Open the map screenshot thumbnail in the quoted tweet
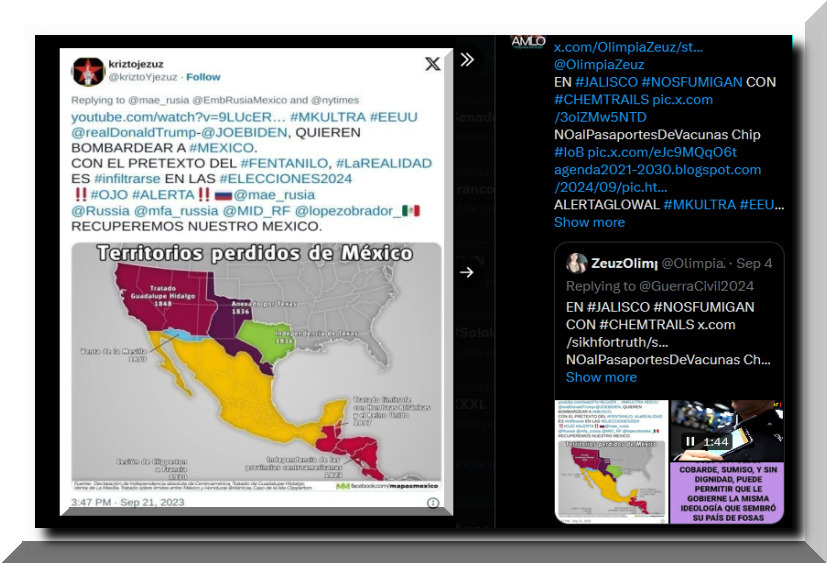The height and width of the screenshot is (563, 827). [x=612, y=462]
